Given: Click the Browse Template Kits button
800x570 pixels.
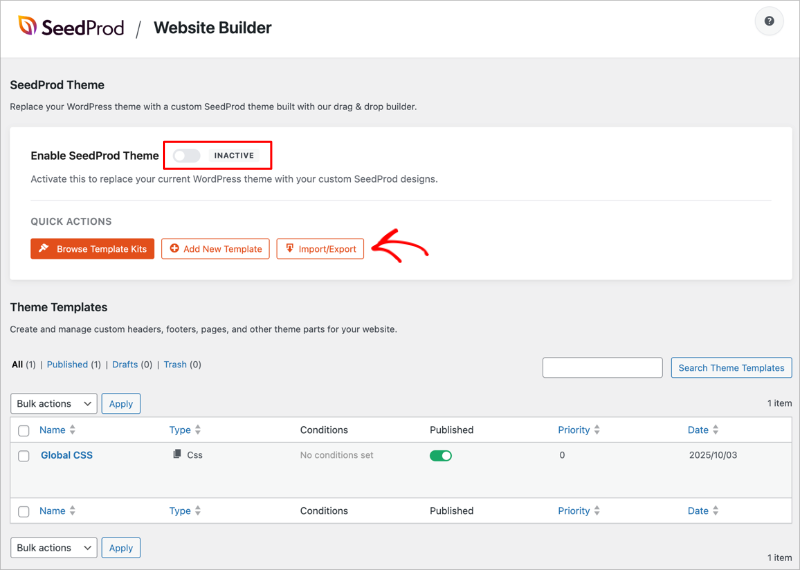Looking at the screenshot, I should point(92,249).
